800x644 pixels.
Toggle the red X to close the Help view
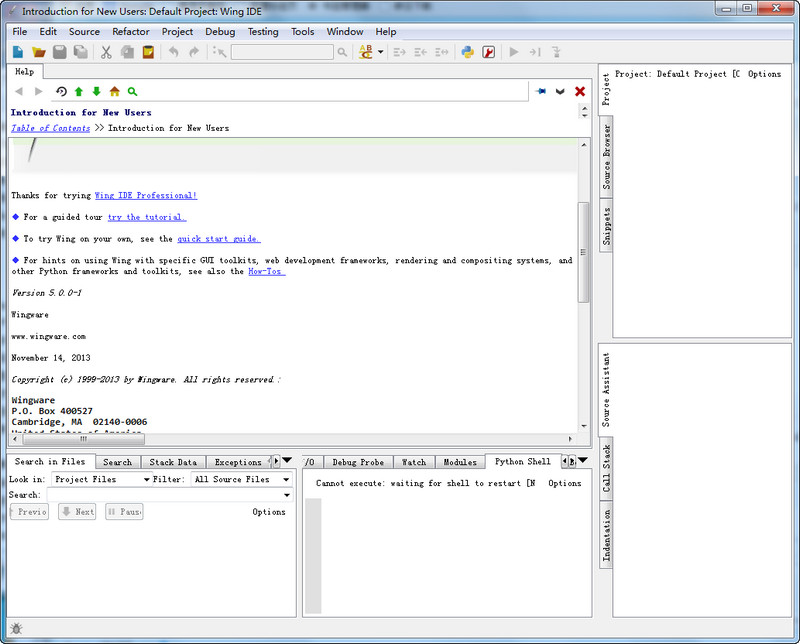pos(578,91)
